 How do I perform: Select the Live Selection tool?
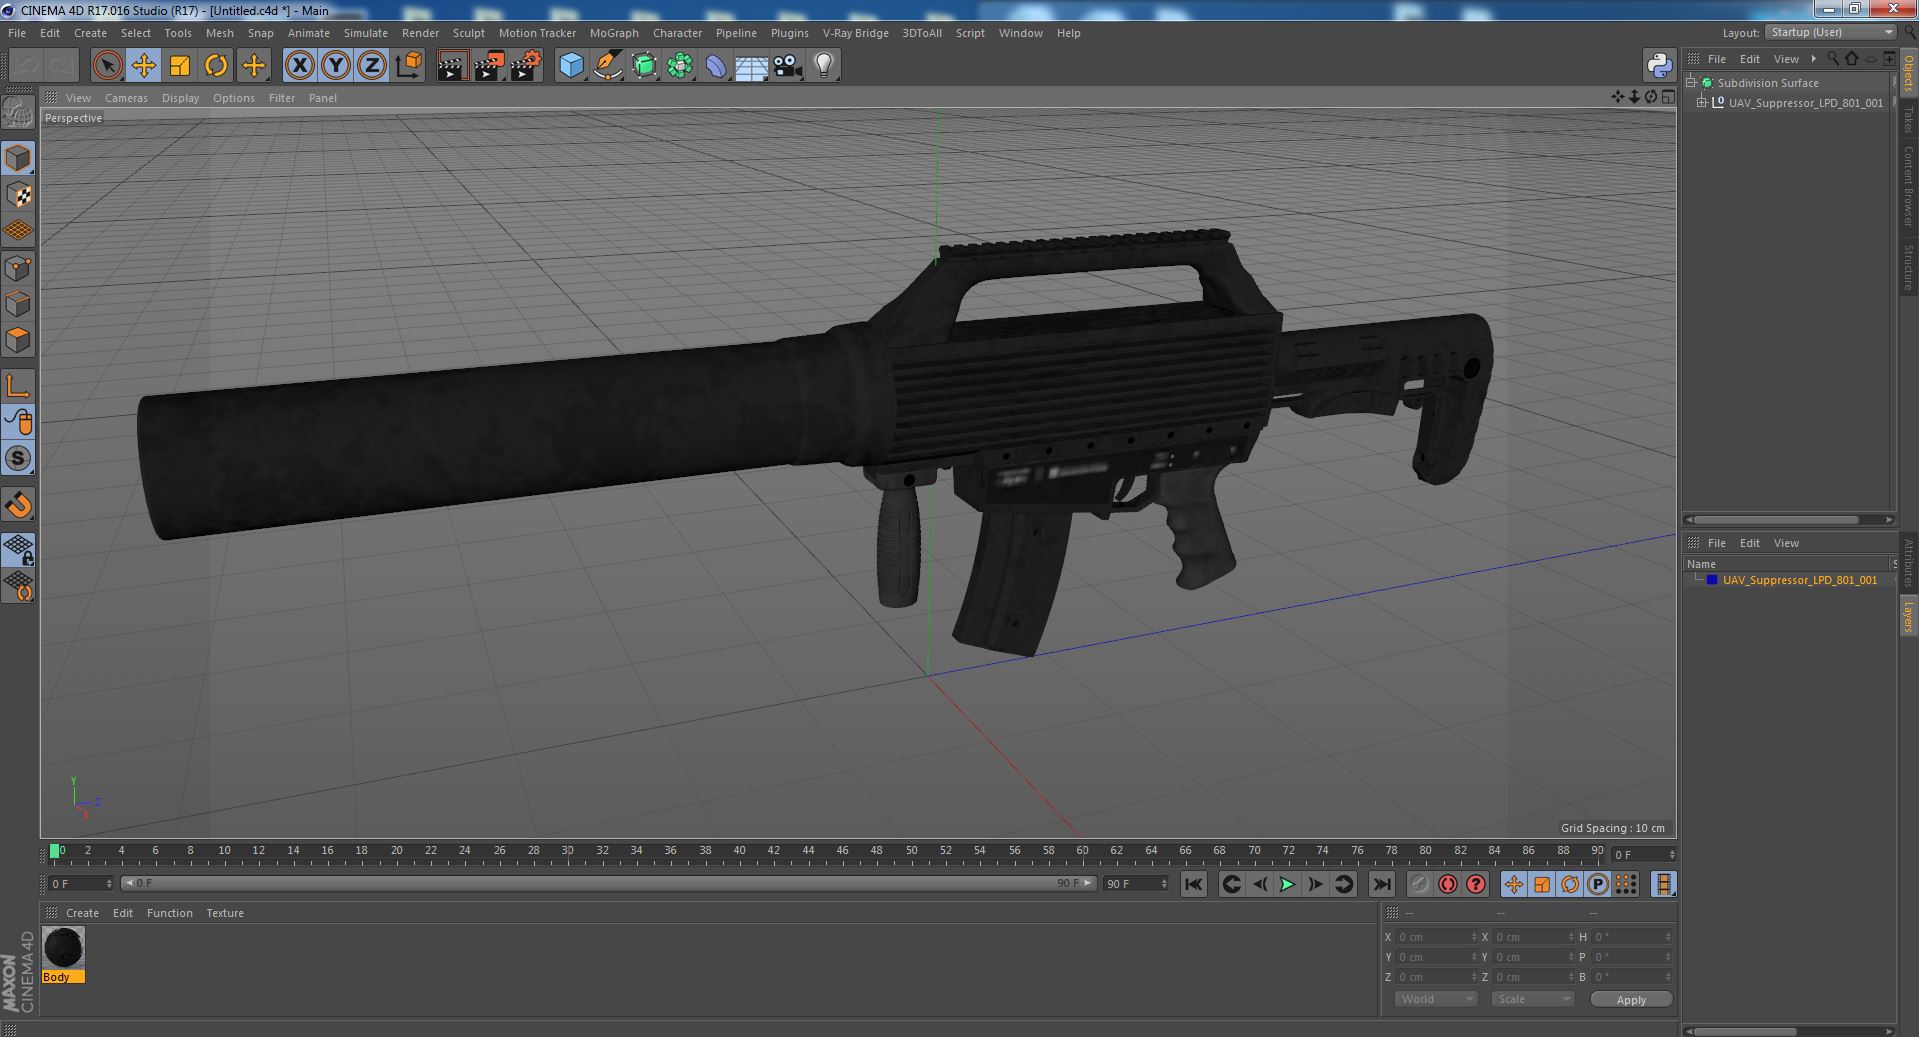[107, 66]
